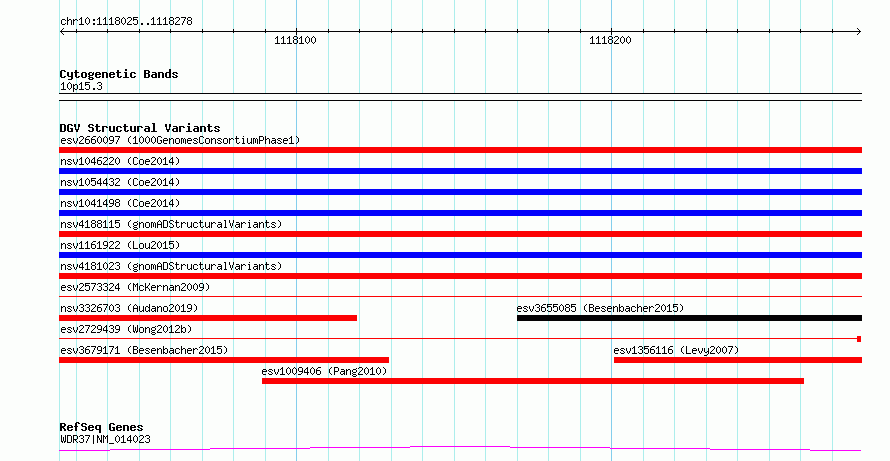Click the Cytogenetic Bands track title

[119, 74]
